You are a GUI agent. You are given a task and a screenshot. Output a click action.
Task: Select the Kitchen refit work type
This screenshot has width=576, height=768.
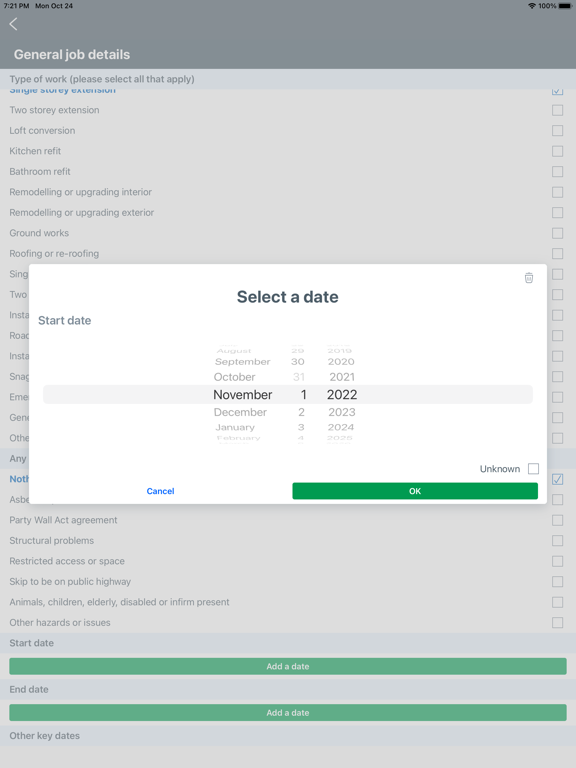point(288,151)
